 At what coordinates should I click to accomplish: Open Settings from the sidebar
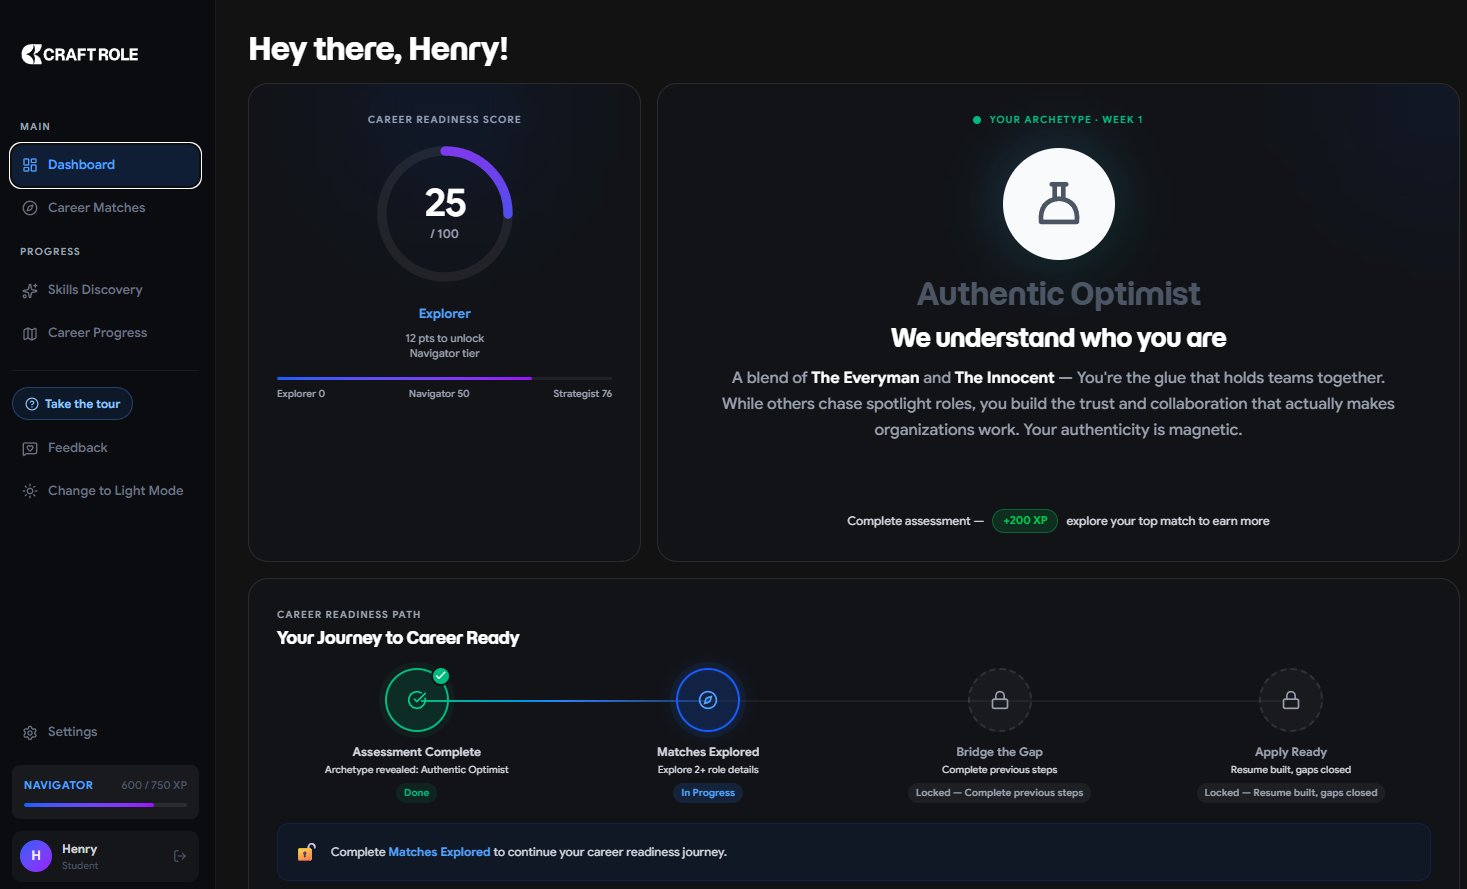tap(105, 732)
